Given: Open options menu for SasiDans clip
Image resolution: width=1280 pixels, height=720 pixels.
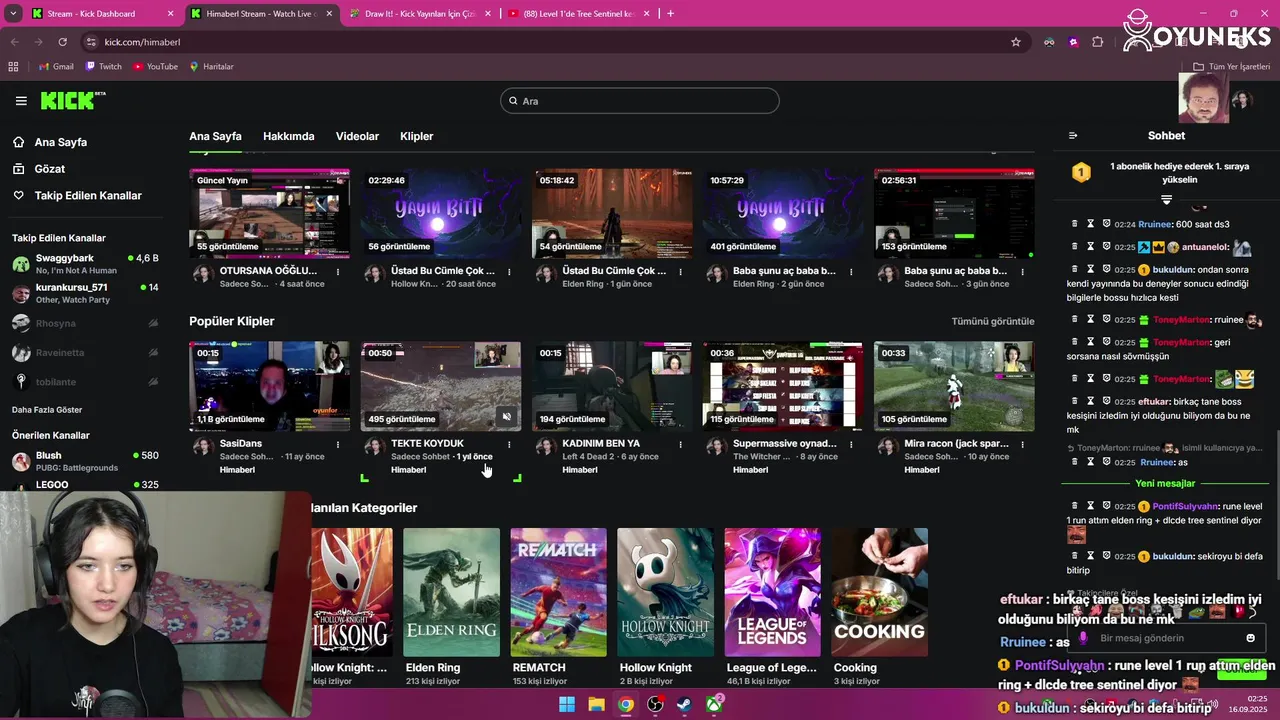Looking at the screenshot, I should pyautogui.click(x=338, y=445).
